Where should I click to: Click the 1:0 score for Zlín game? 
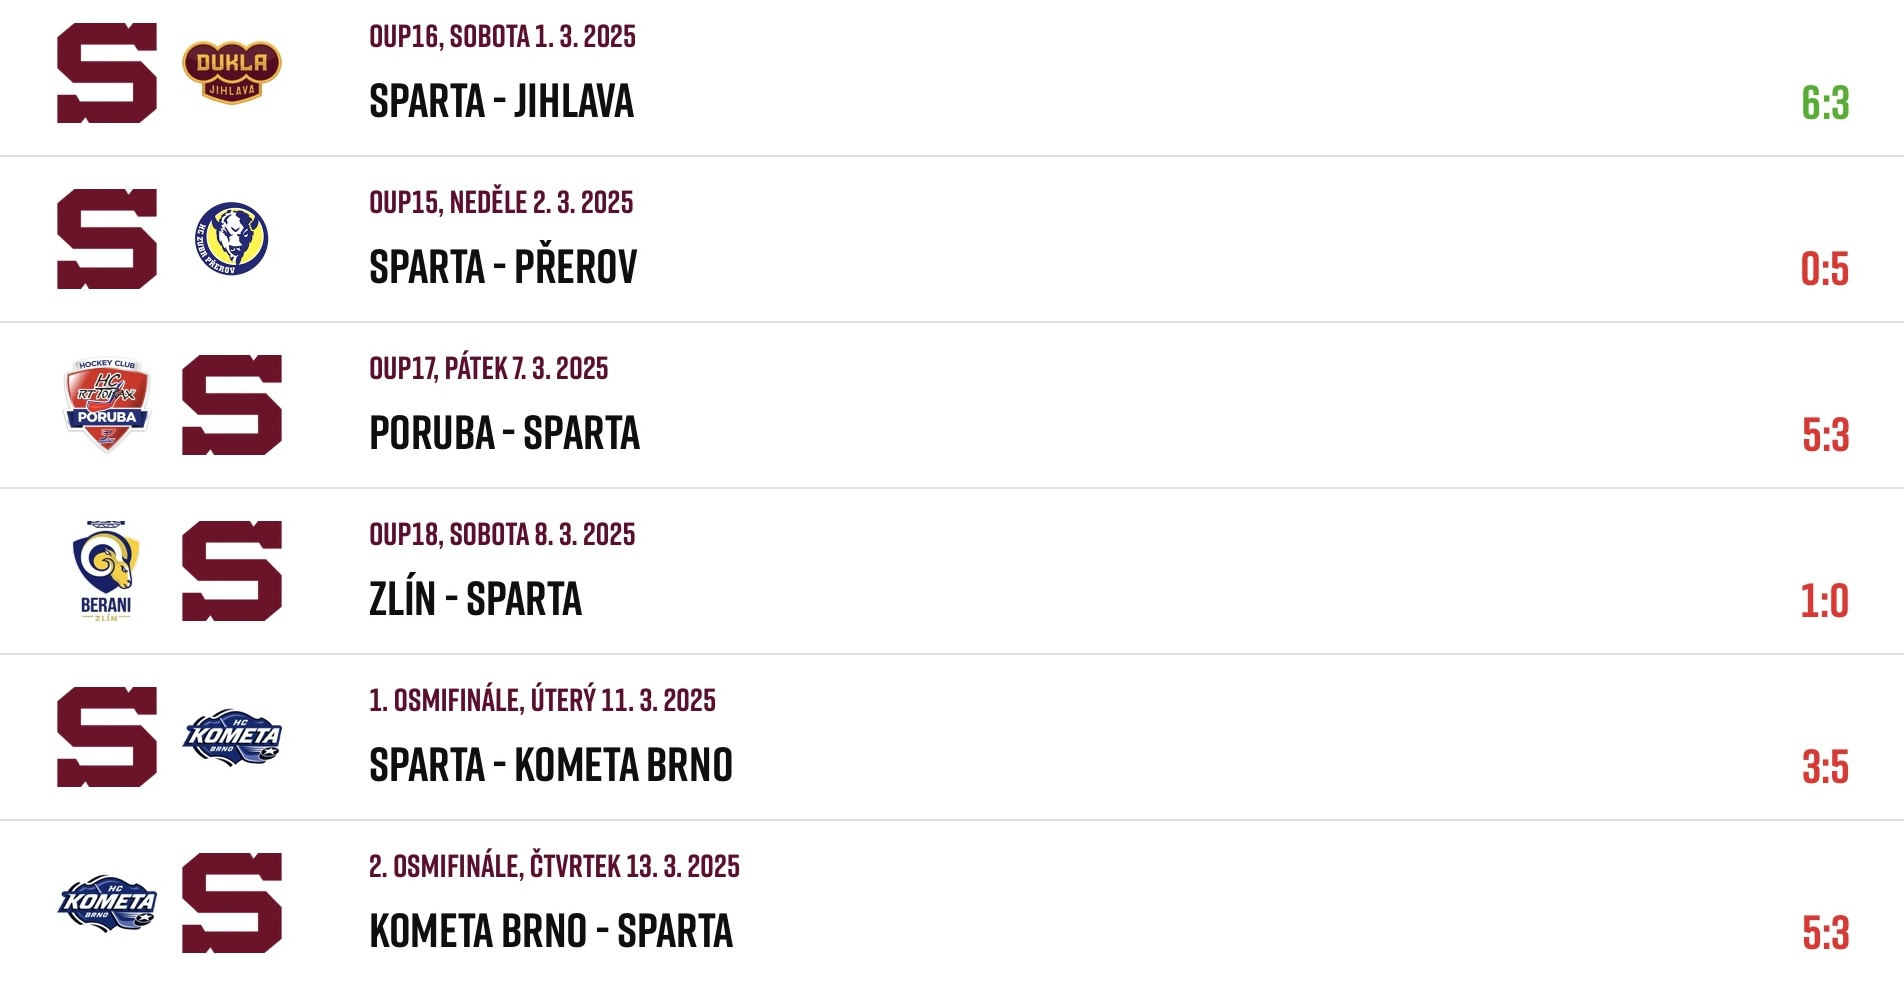click(x=1825, y=601)
